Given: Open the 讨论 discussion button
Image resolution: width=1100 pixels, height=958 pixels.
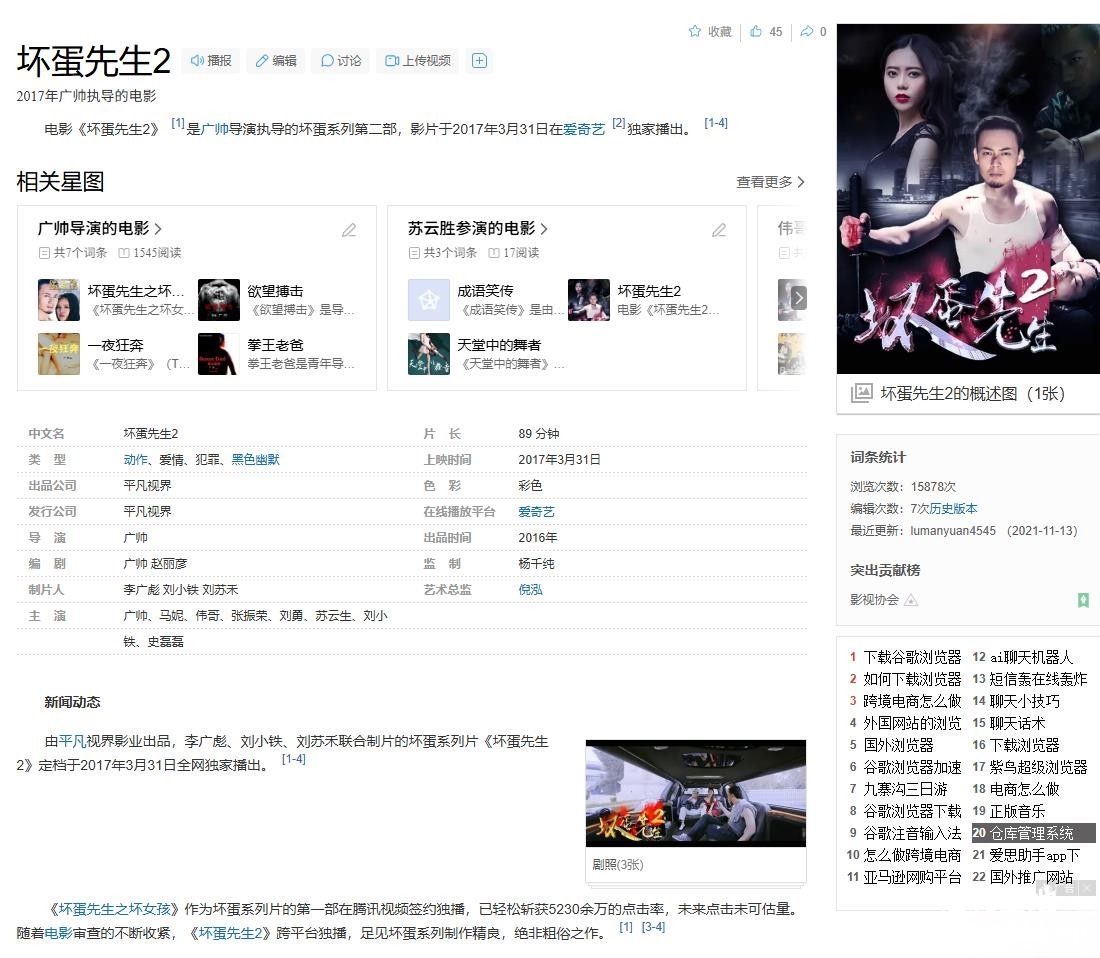Looking at the screenshot, I should [340, 61].
